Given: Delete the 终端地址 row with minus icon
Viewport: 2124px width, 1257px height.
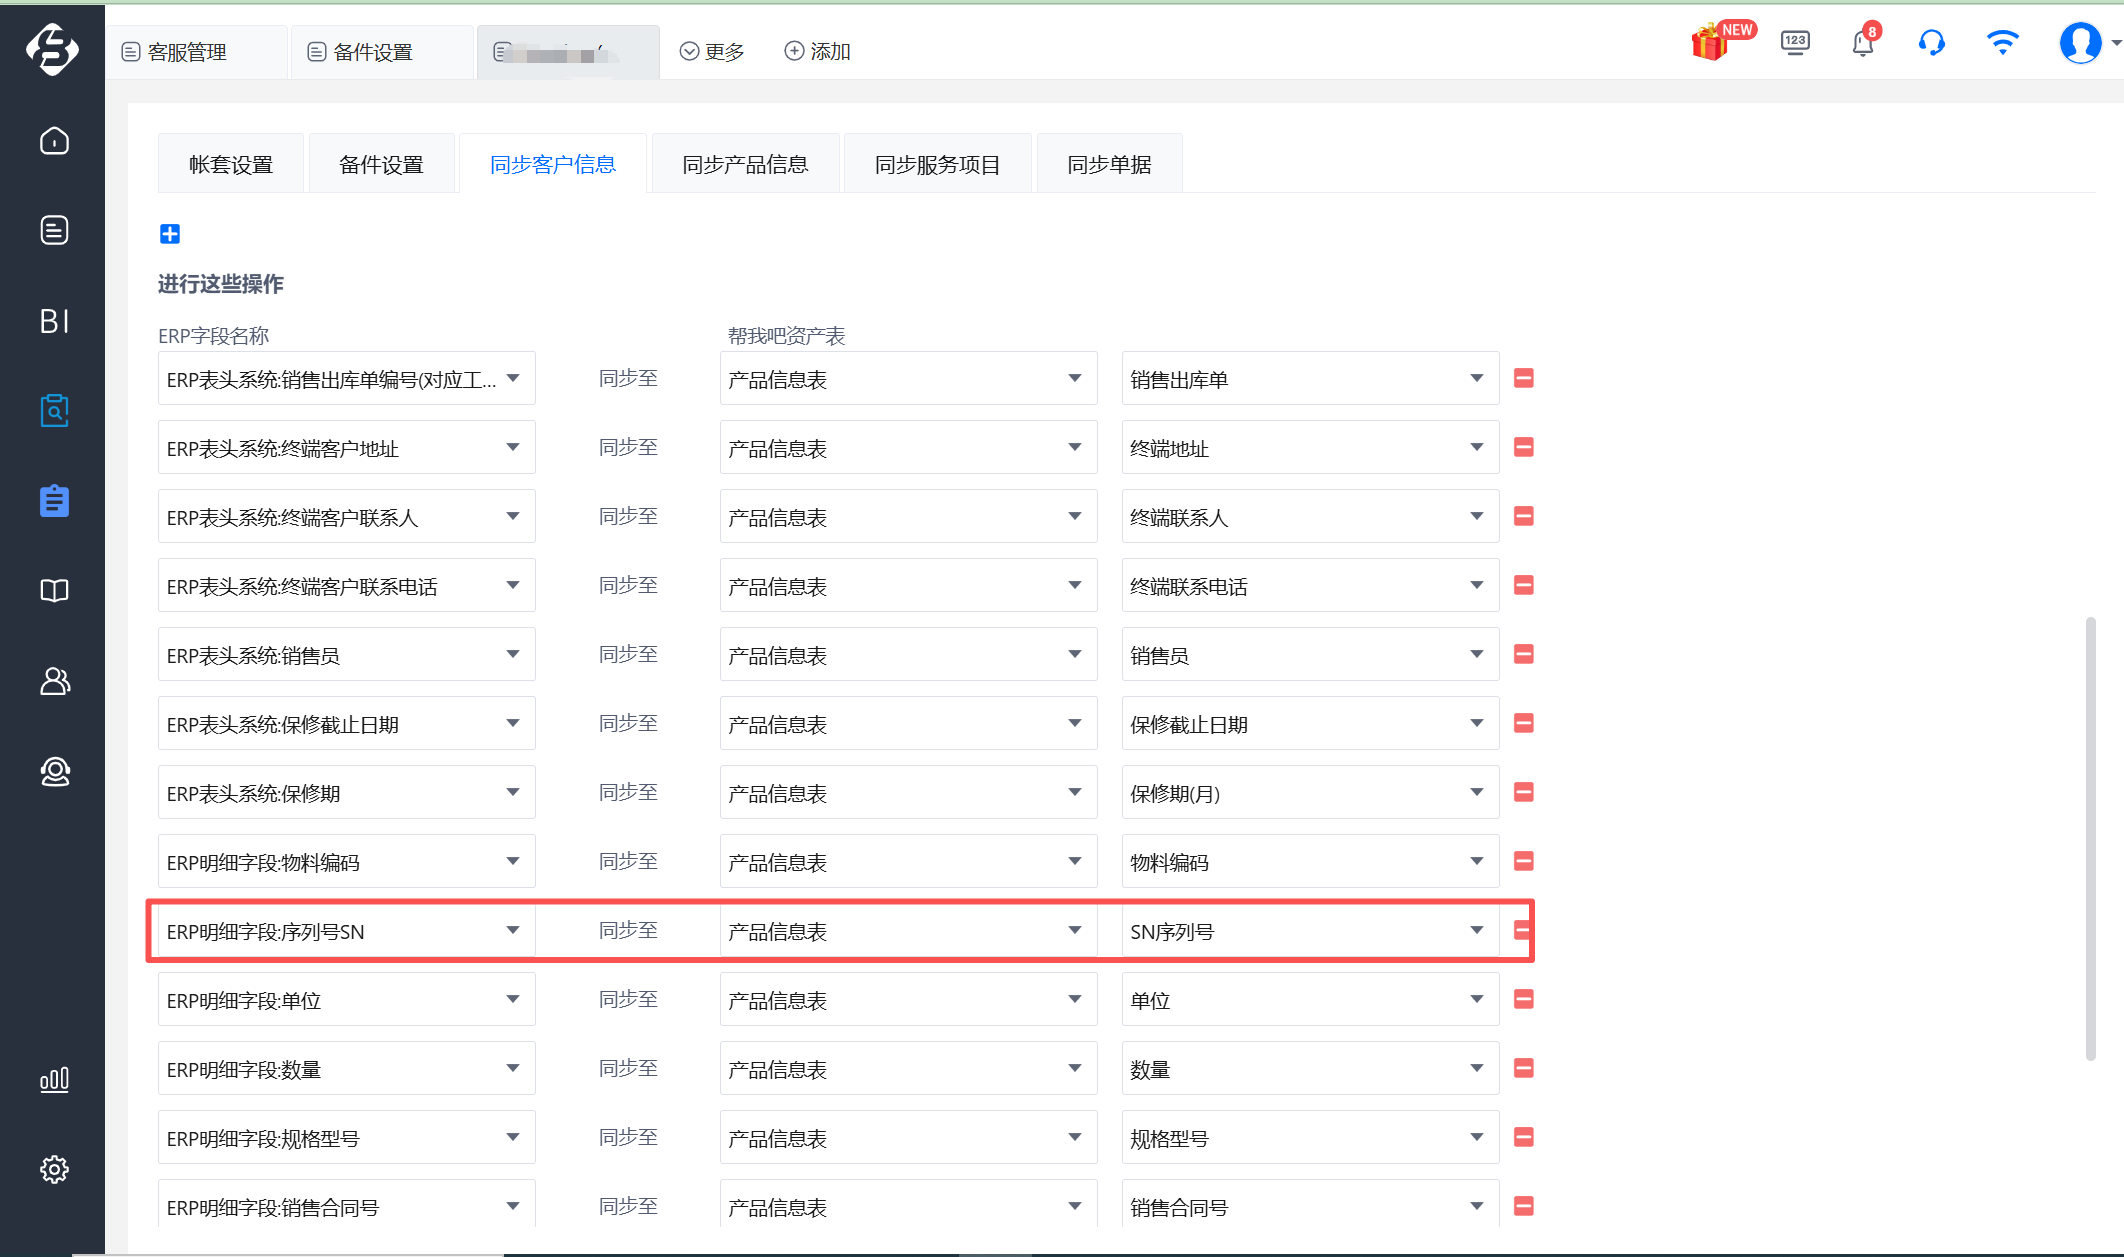Looking at the screenshot, I should [x=1524, y=447].
